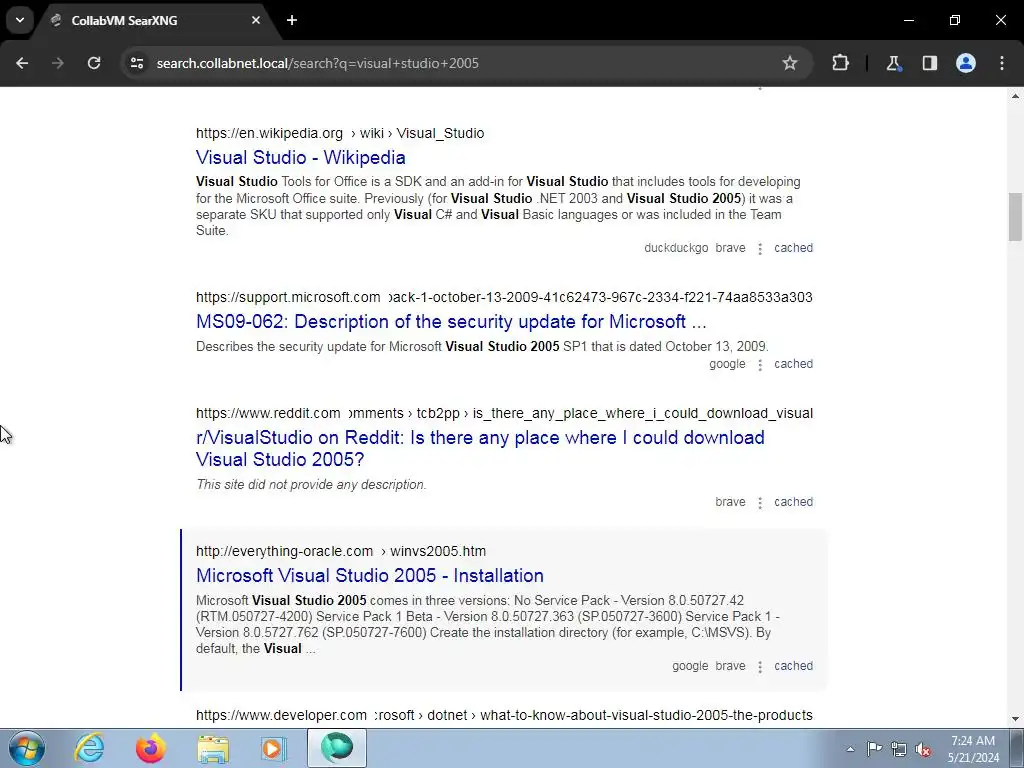Open Visual Studio - Wikipedia result
This screenshot has height=768, width=1024.
(x=300, y=157)
